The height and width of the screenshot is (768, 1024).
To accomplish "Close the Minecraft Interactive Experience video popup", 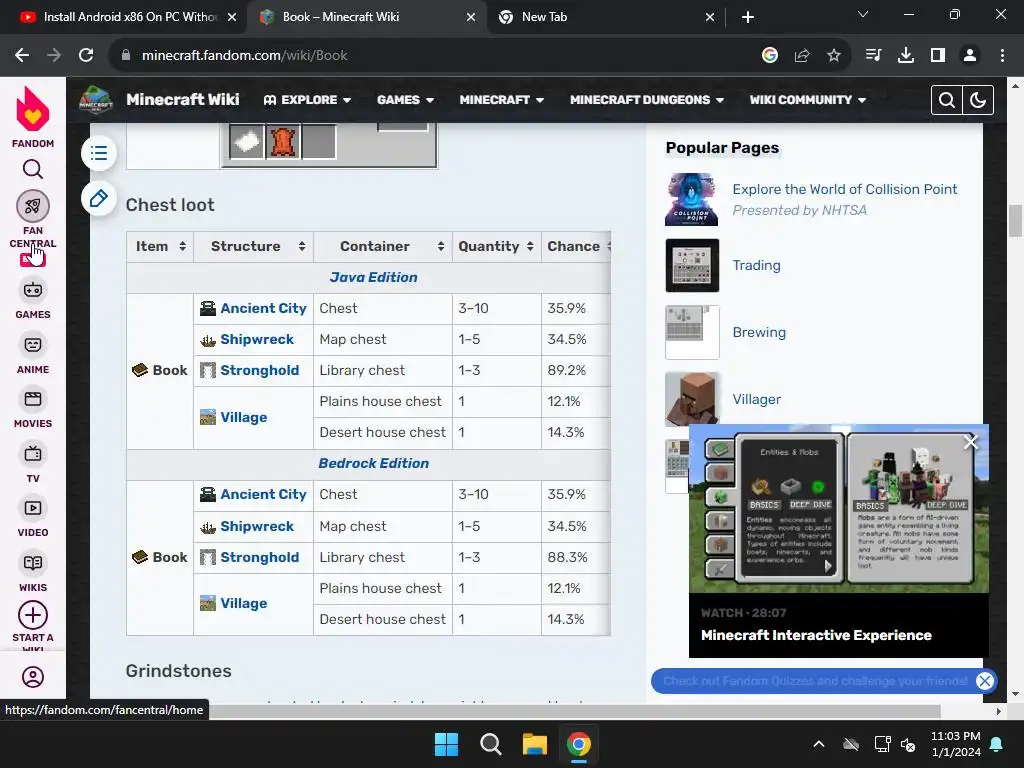I will pos(971,442).
